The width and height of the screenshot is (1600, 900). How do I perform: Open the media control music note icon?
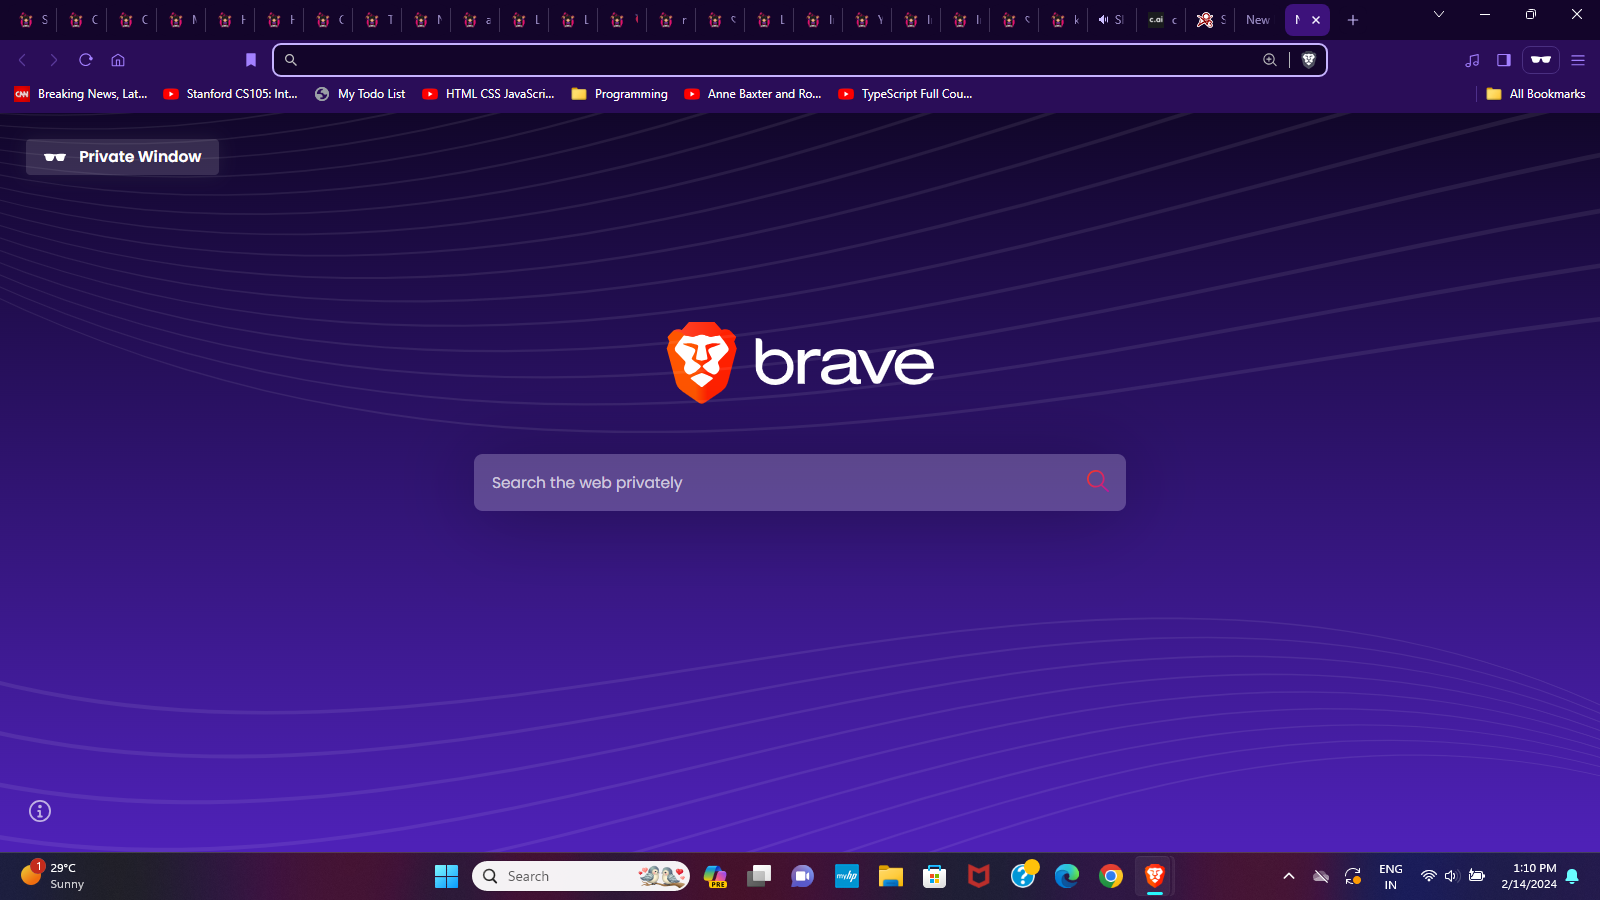coord(1472,60)
